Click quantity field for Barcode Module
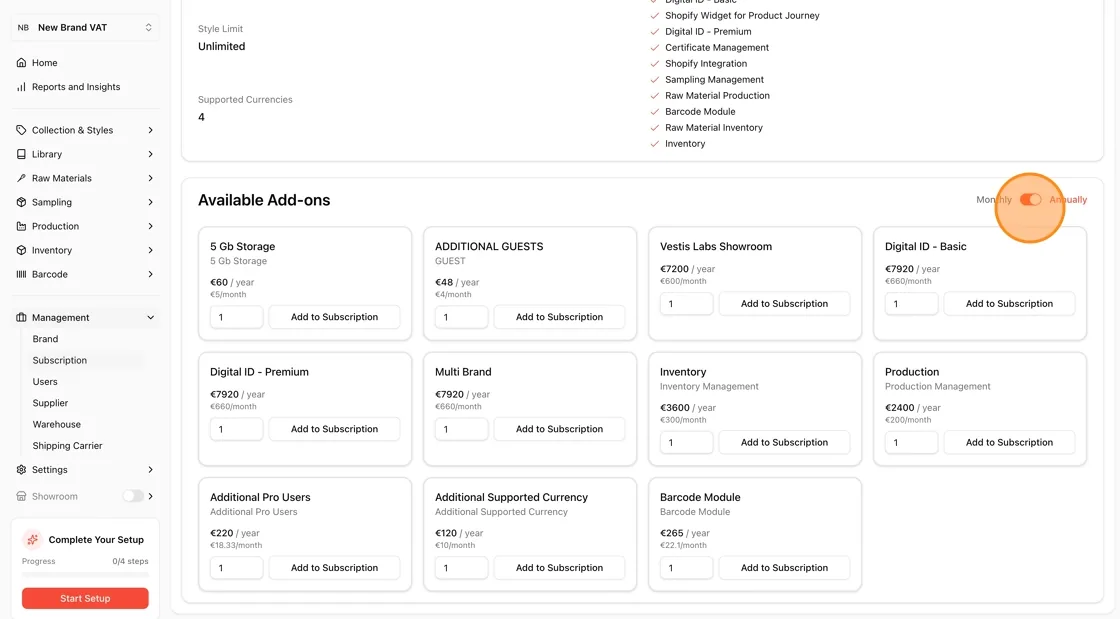 point(686,568)
